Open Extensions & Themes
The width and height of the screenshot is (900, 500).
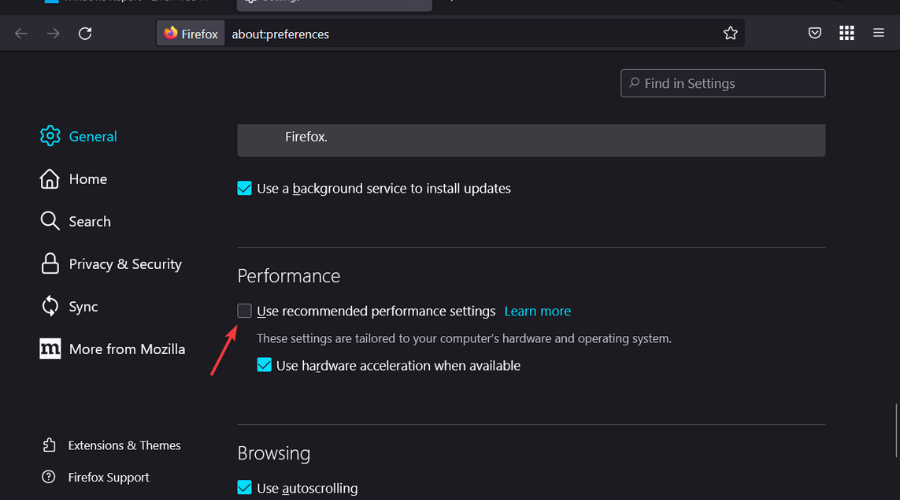[x=111, y=445]
